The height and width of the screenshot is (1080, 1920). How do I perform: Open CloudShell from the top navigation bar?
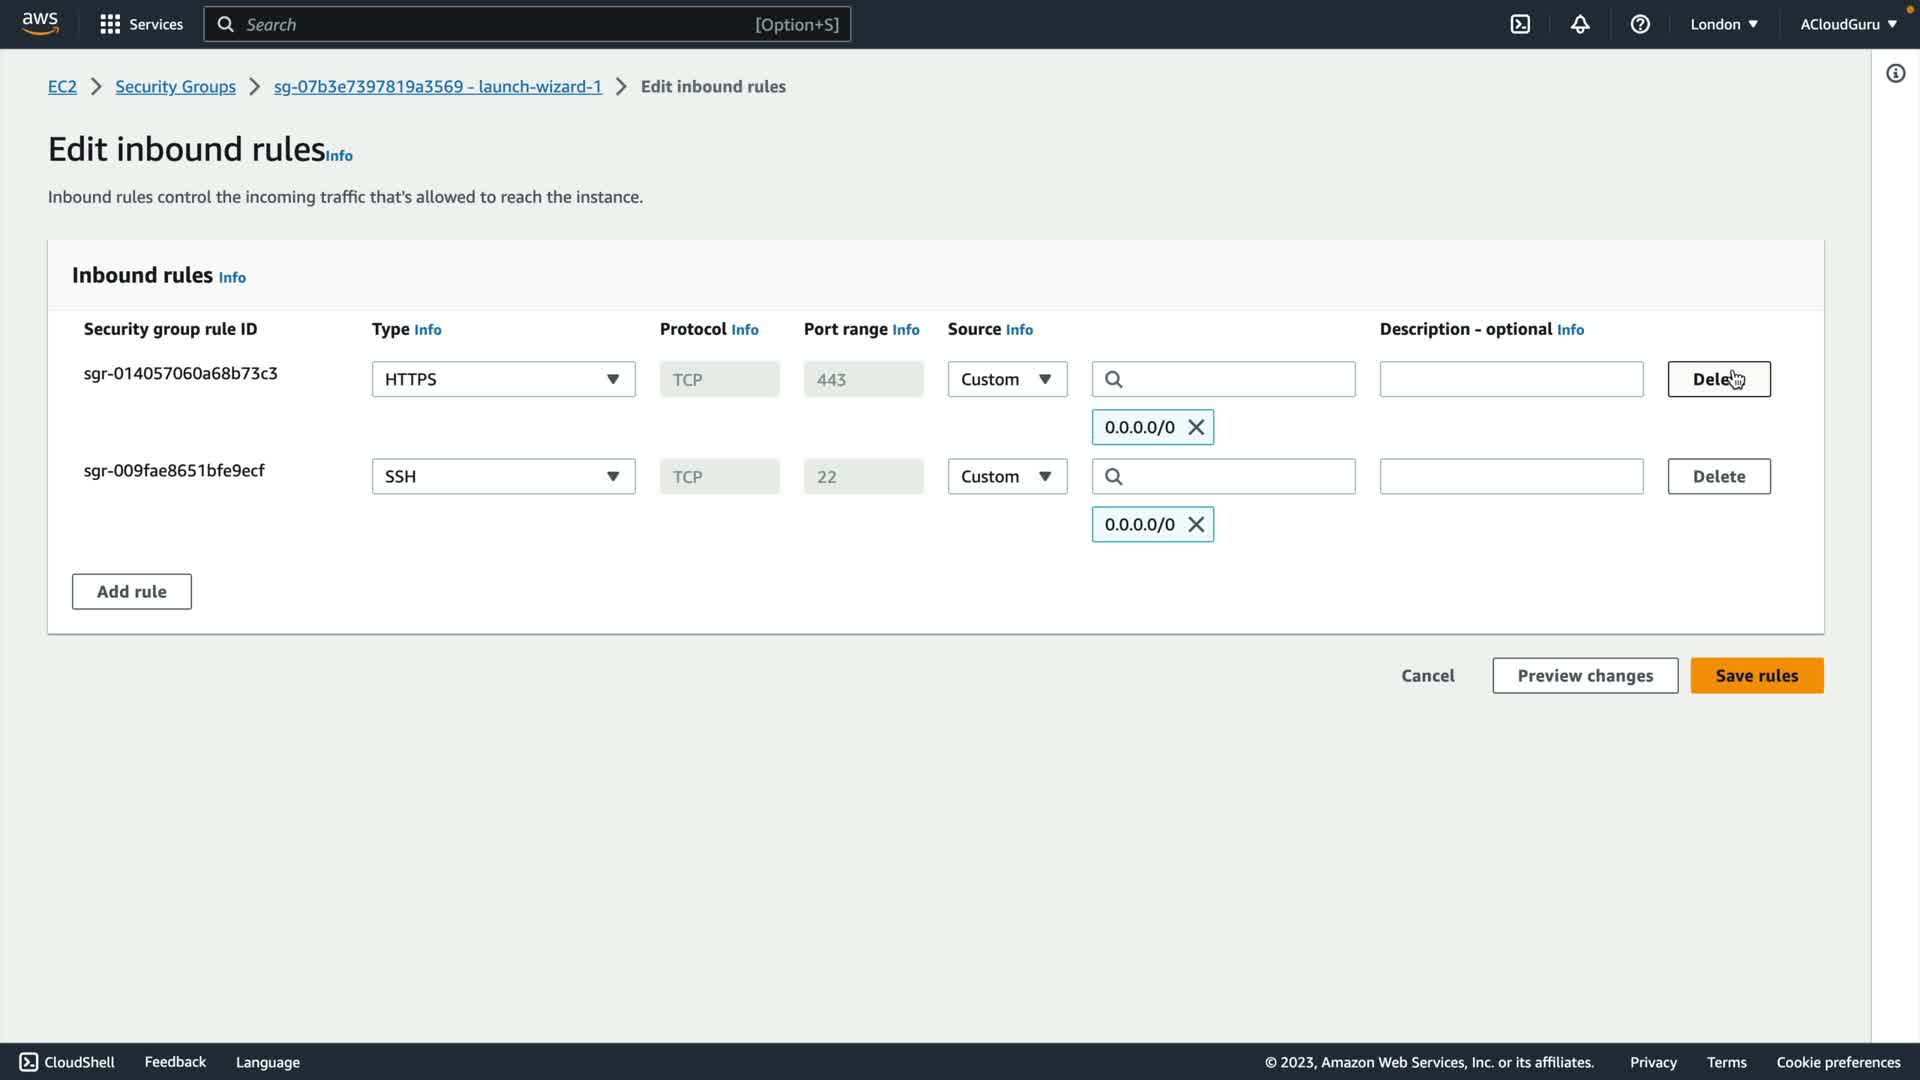tap(1520, 24)
